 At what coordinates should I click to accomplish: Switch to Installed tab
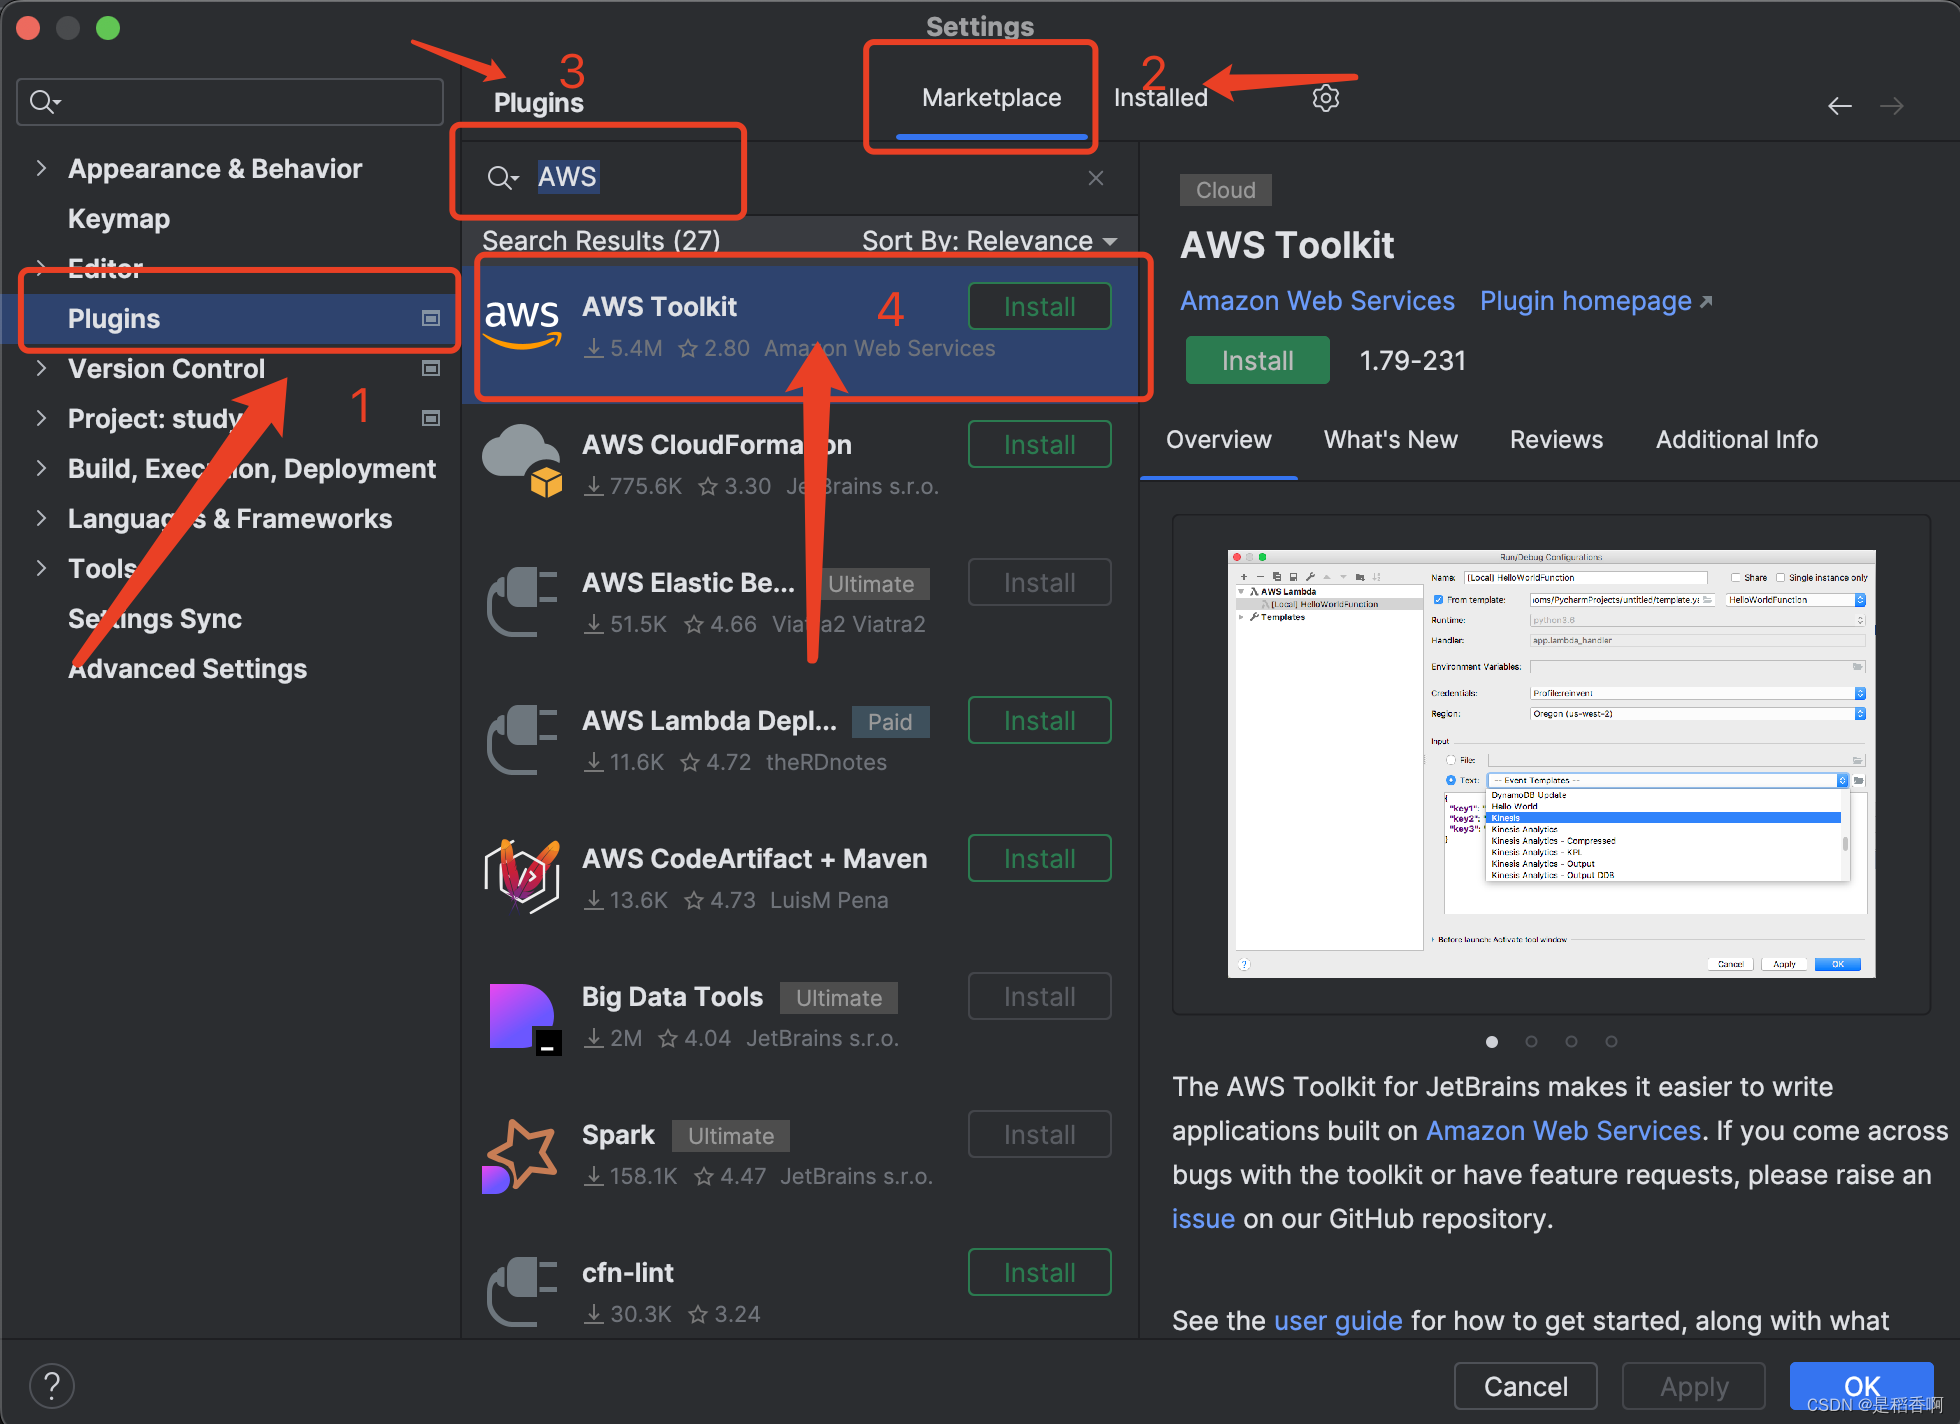1161,98
